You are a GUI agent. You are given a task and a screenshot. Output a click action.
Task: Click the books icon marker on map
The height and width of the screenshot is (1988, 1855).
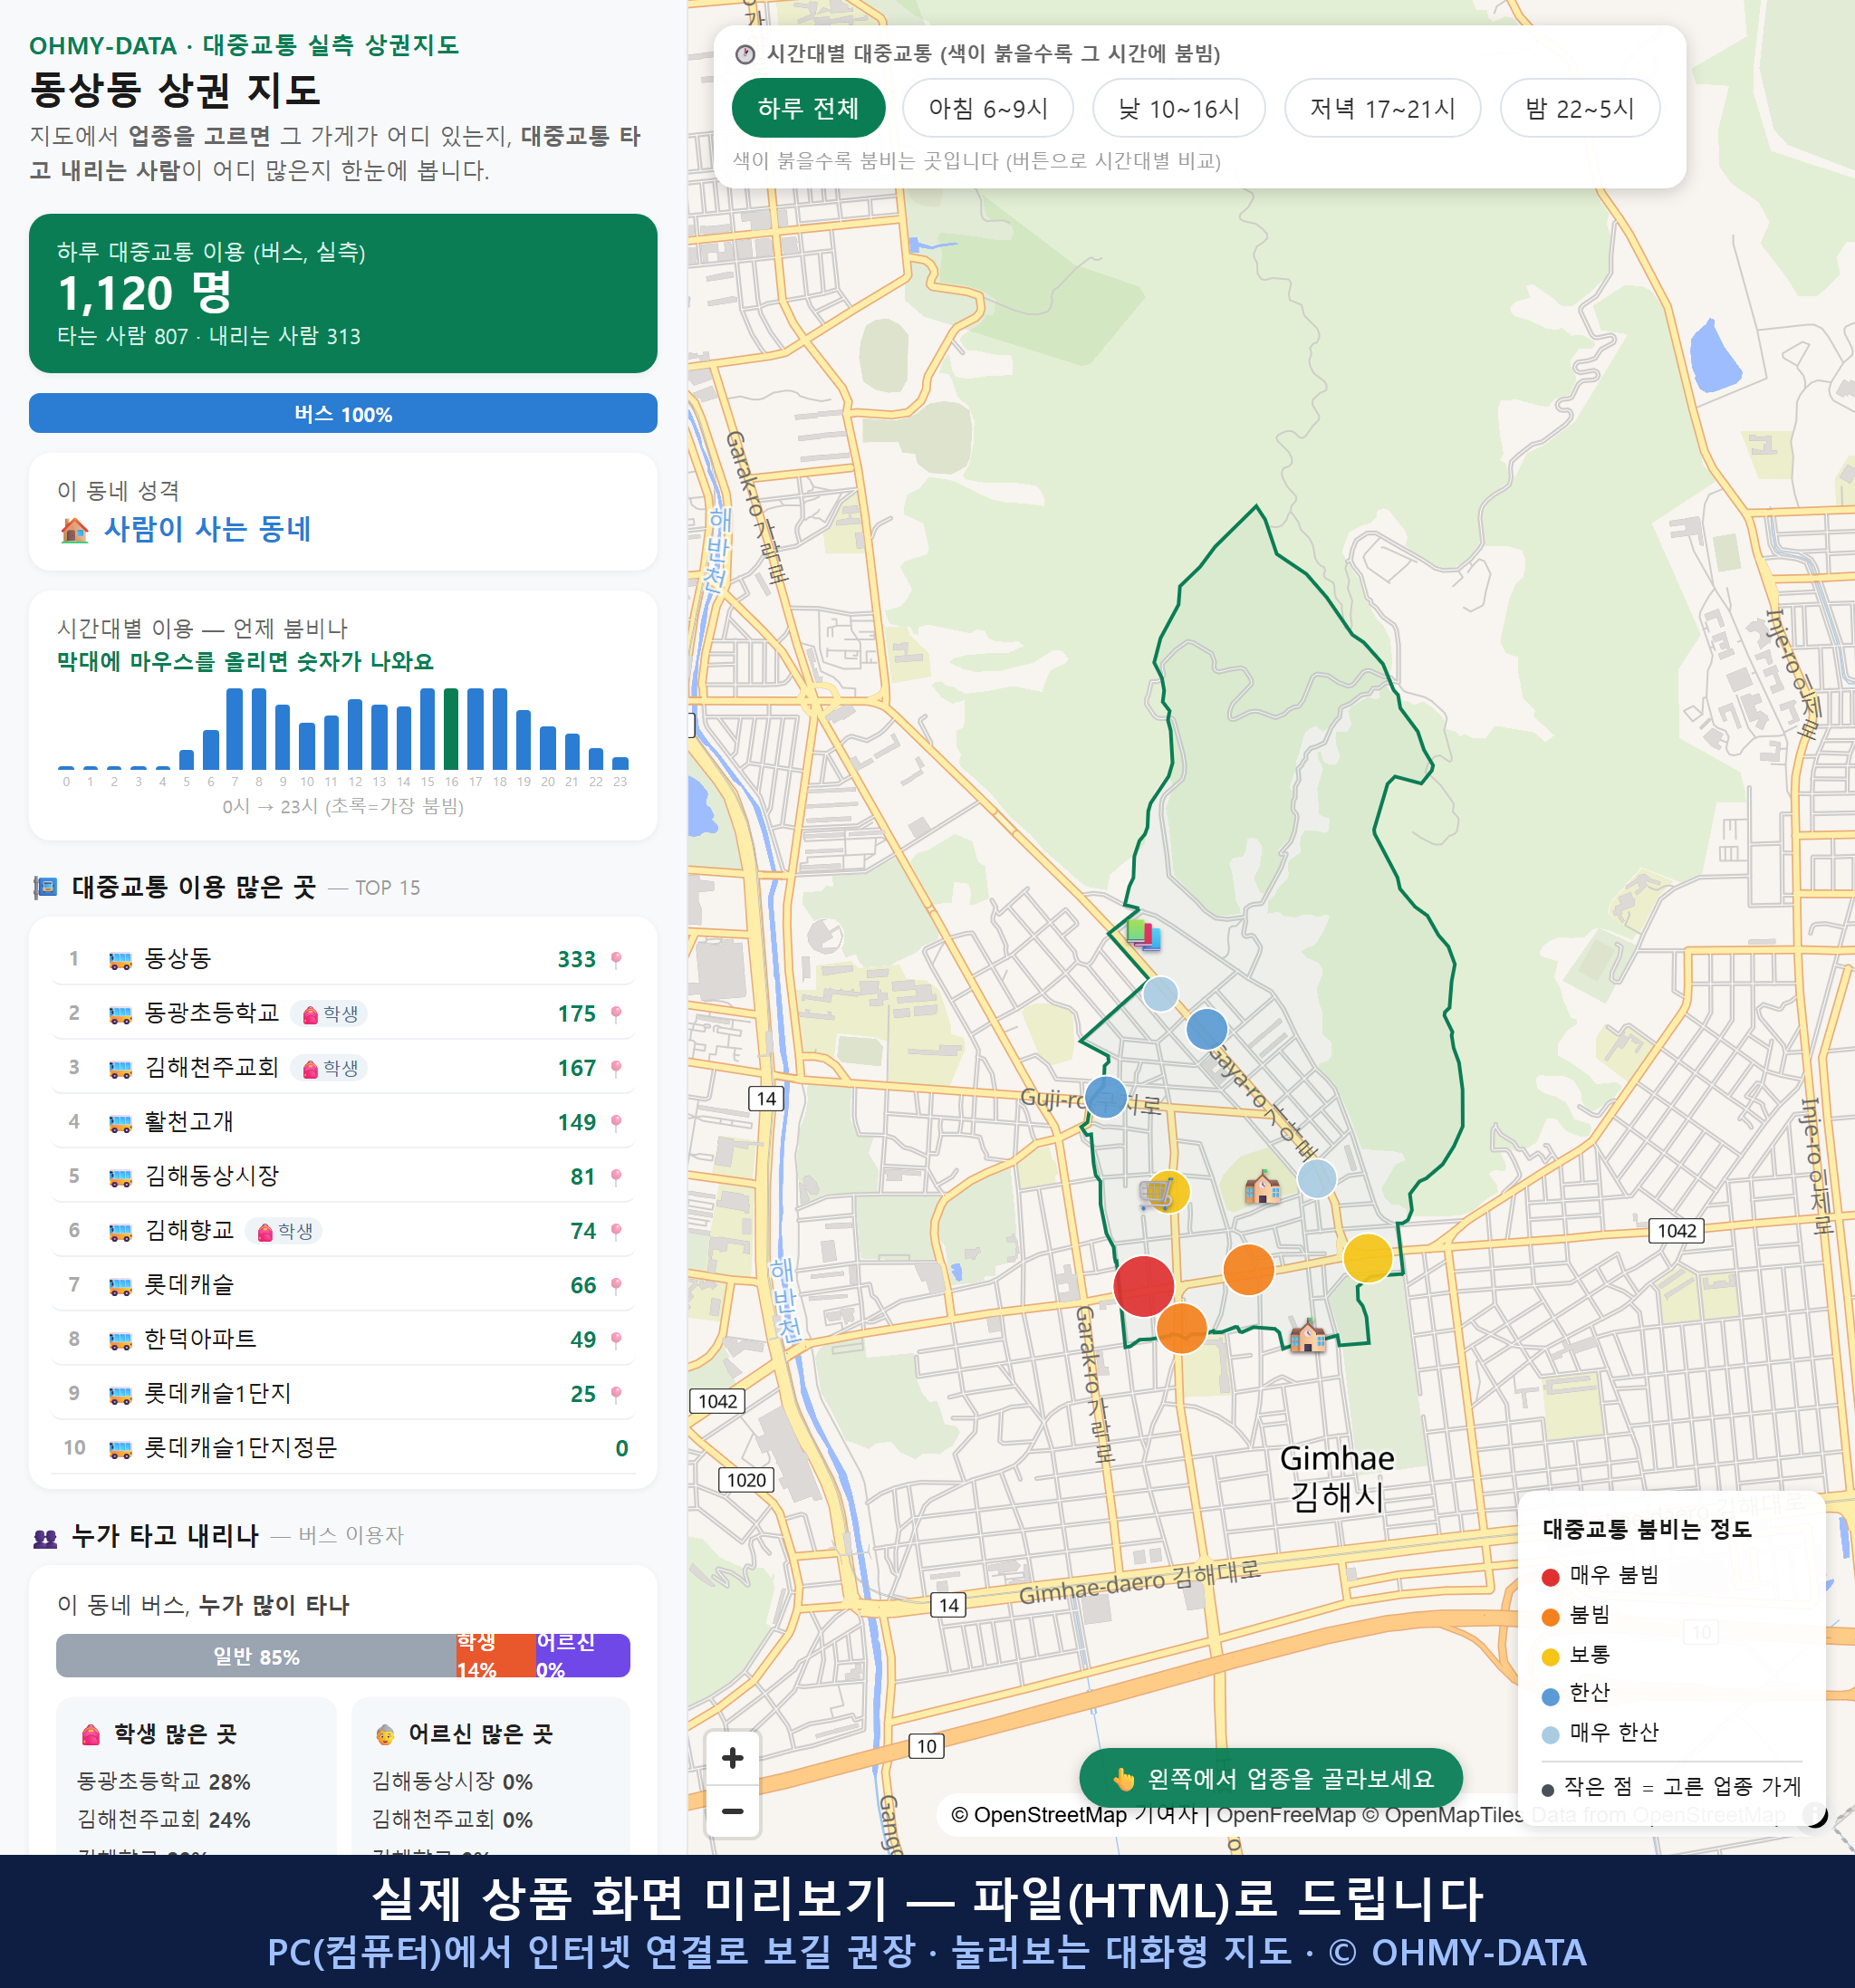point(1142,935)
